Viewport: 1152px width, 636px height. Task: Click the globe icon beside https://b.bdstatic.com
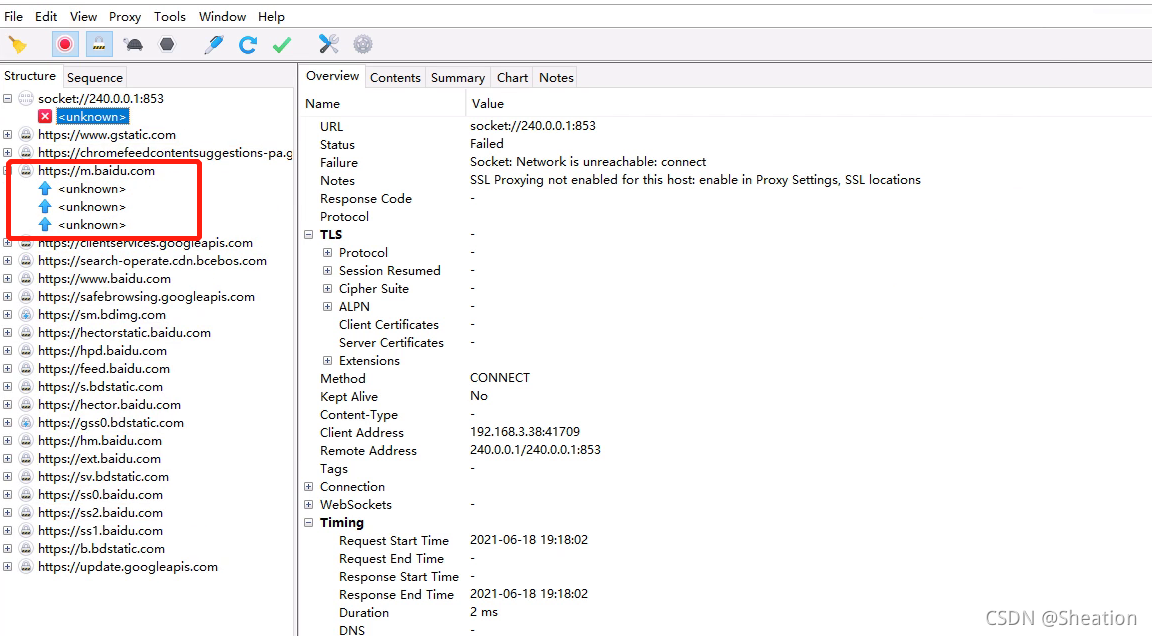click(26, 549)
